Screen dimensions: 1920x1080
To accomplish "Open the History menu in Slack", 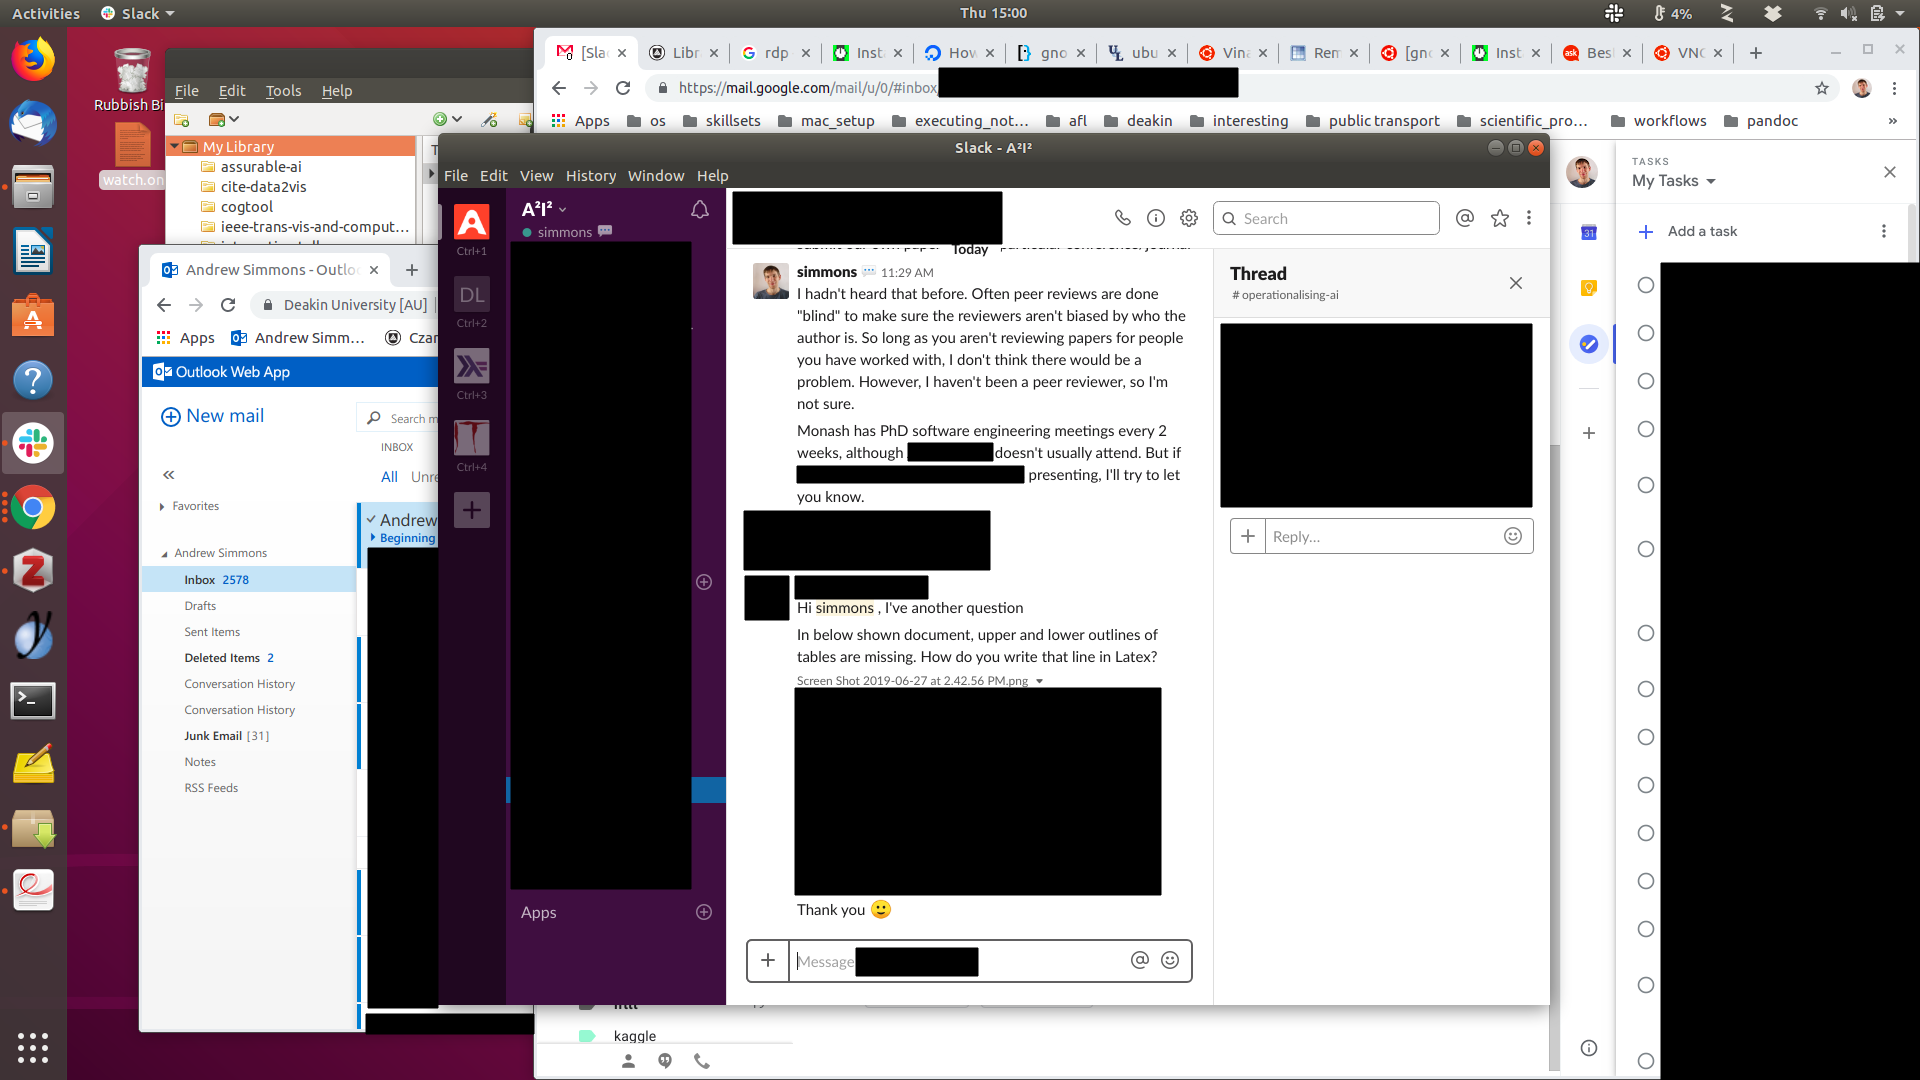I will pos(590,175).
